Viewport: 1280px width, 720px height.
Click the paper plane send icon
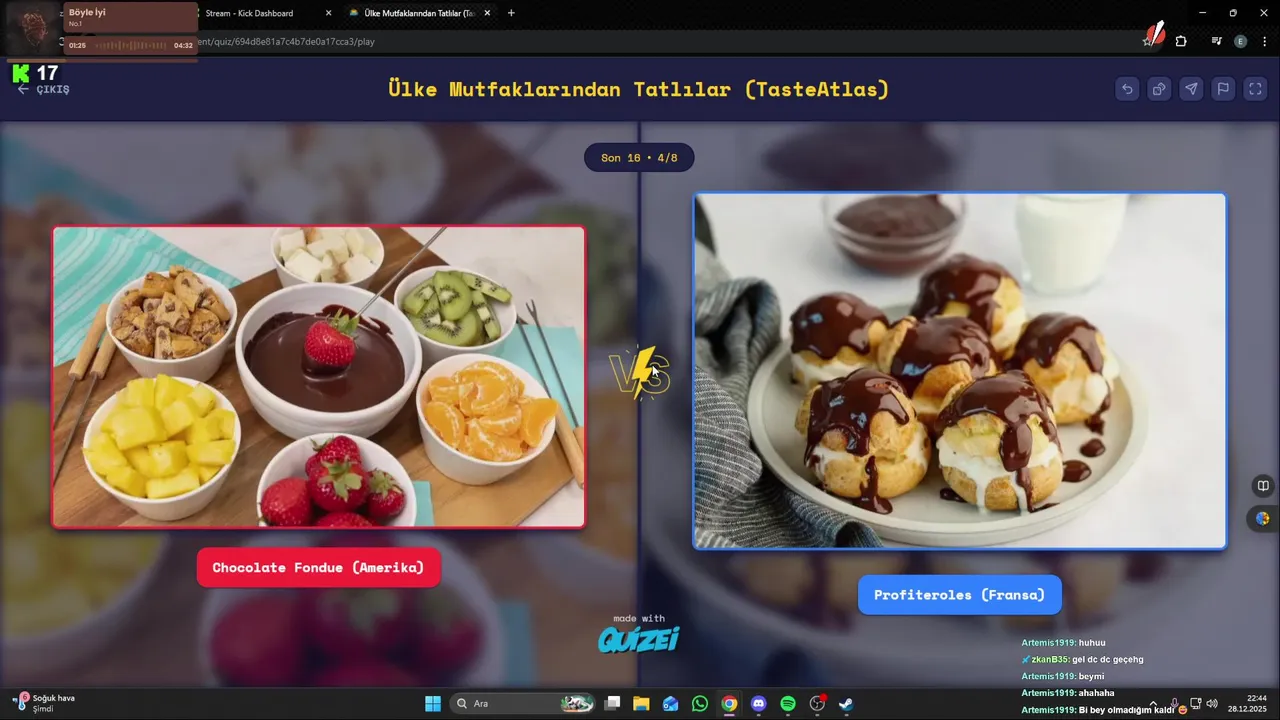click(1191, 89)
